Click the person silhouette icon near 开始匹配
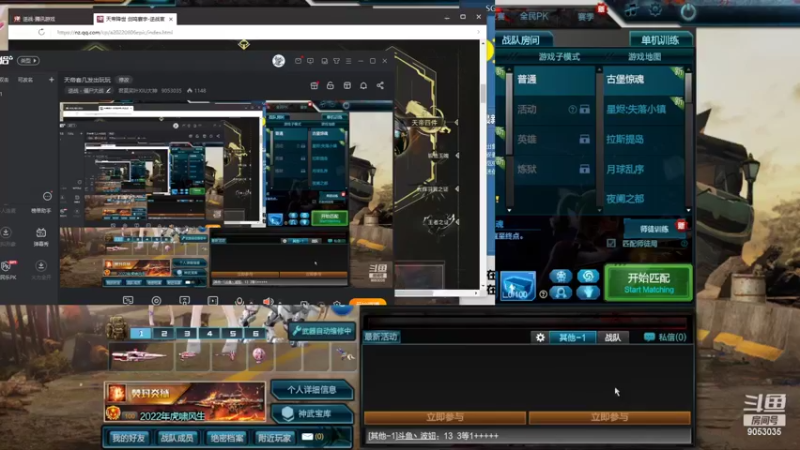Image resolution: width=800 pixels, height=450 pixels. pos(560,293)
